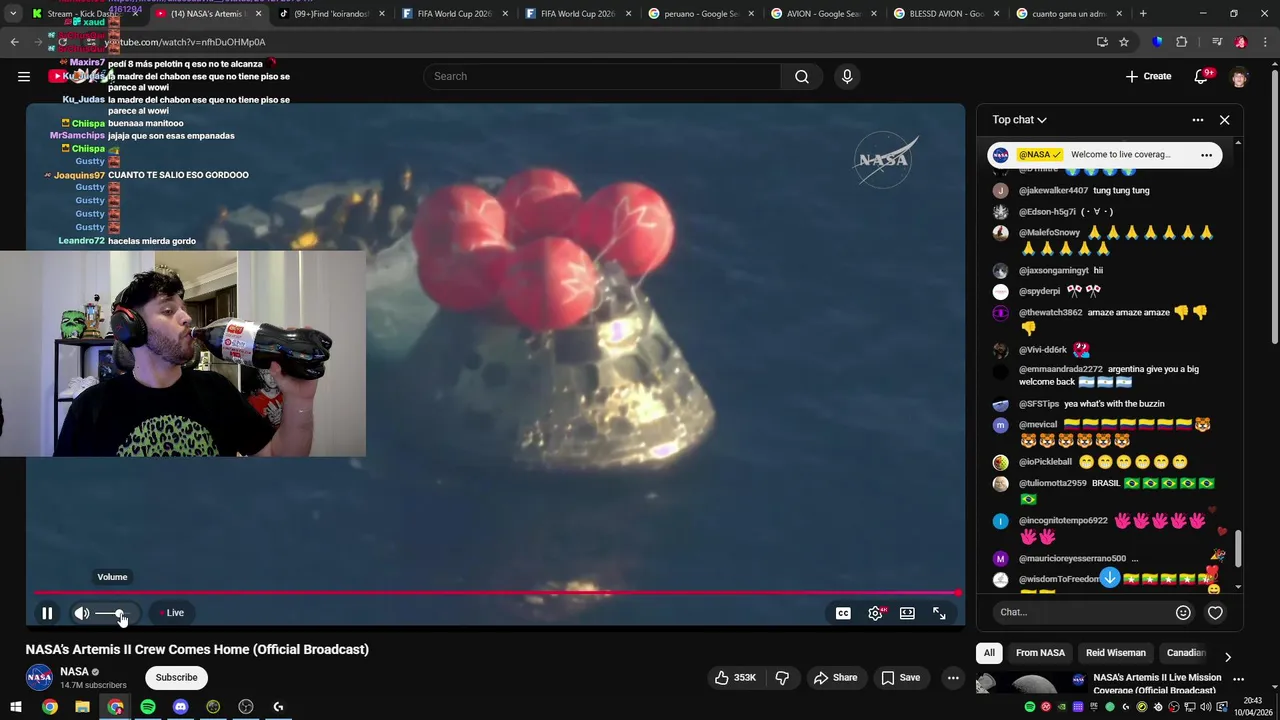Open live chat options menu

pos(1198,120)
